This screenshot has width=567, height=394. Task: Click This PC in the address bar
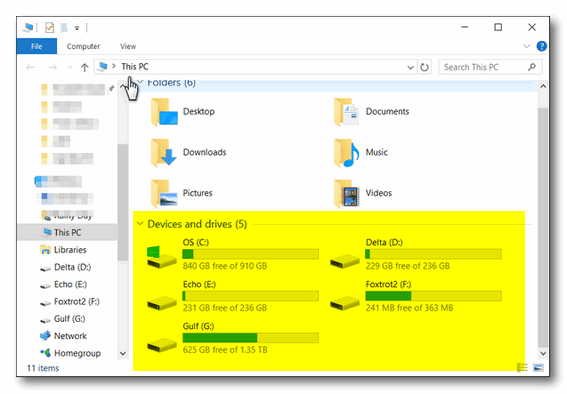click(x=135, y=67)
